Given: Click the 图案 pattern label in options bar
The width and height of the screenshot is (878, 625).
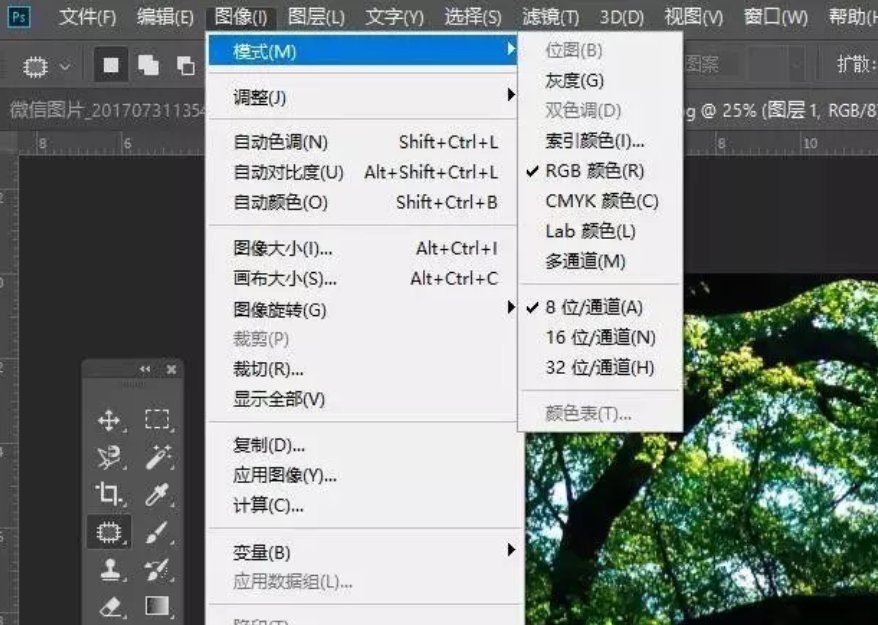Looking at the screenshot, I should click(x=703, y=62).
